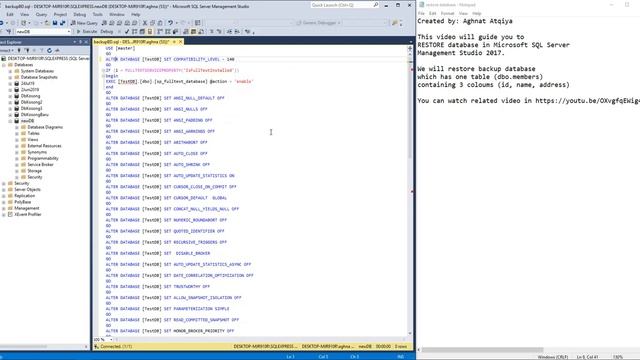Click the Save All toolbar icon
Image resolution: width=640 pixels, height=360 pixels.
tap(62, 23)
